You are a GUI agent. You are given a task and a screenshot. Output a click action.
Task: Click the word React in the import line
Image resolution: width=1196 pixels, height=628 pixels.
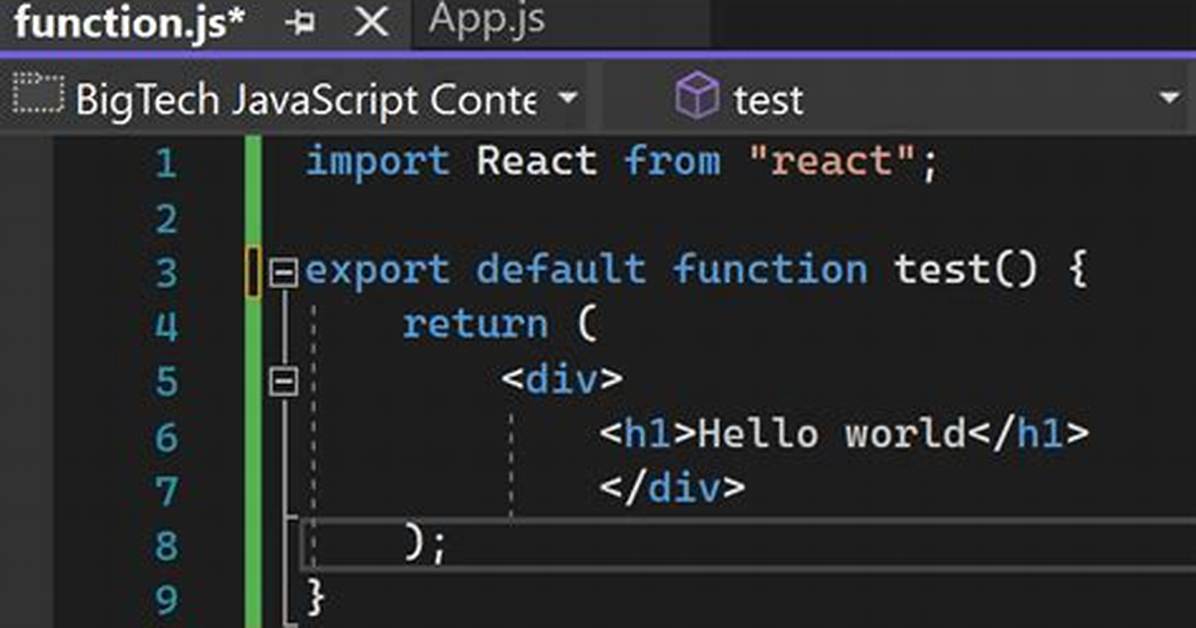pos(536,161)
